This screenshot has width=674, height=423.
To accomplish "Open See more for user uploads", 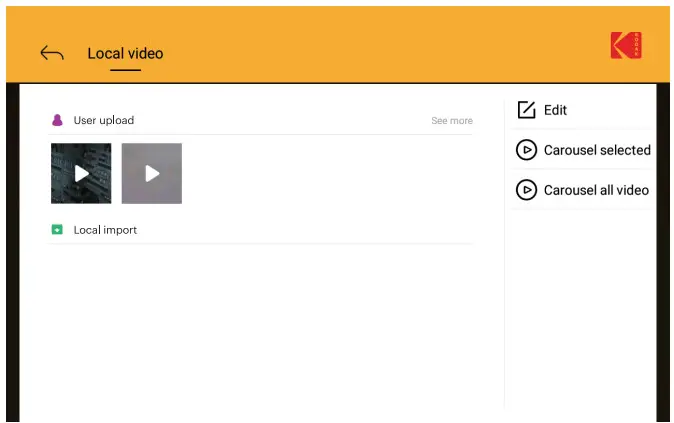I will coord(452,121).
